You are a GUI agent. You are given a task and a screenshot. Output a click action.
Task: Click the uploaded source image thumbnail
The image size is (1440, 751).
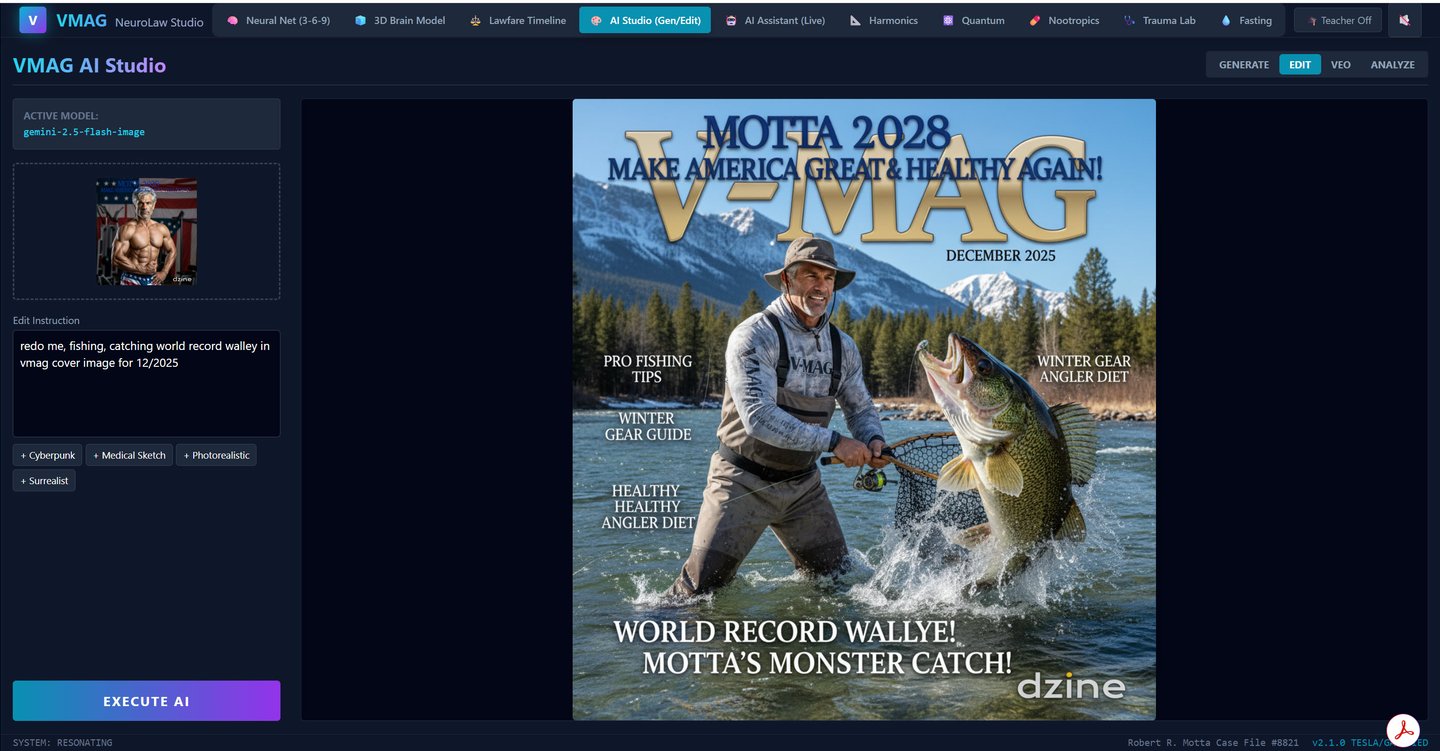146,232
